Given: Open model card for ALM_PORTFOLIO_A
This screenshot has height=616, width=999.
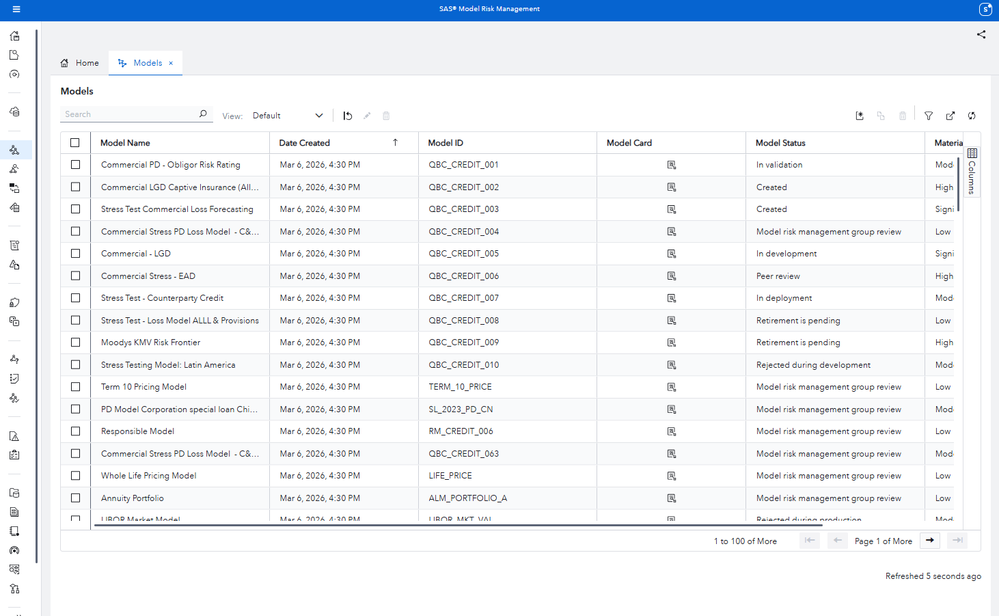Looking at the screenshot, I should pos(671,498).
